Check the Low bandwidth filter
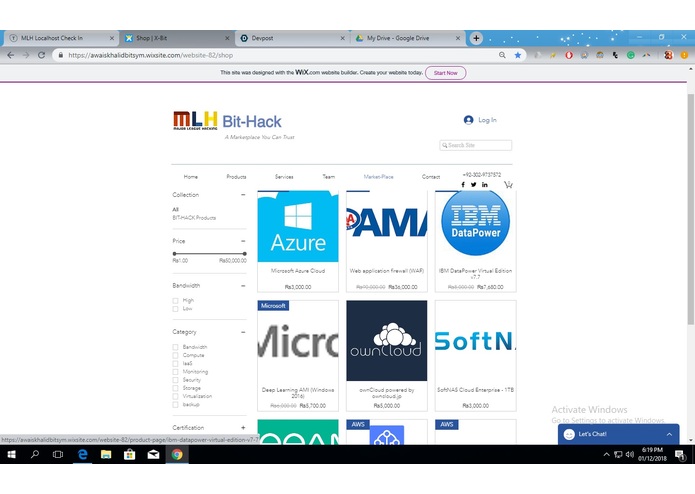The image size is (695, 494). click(176, 309)
